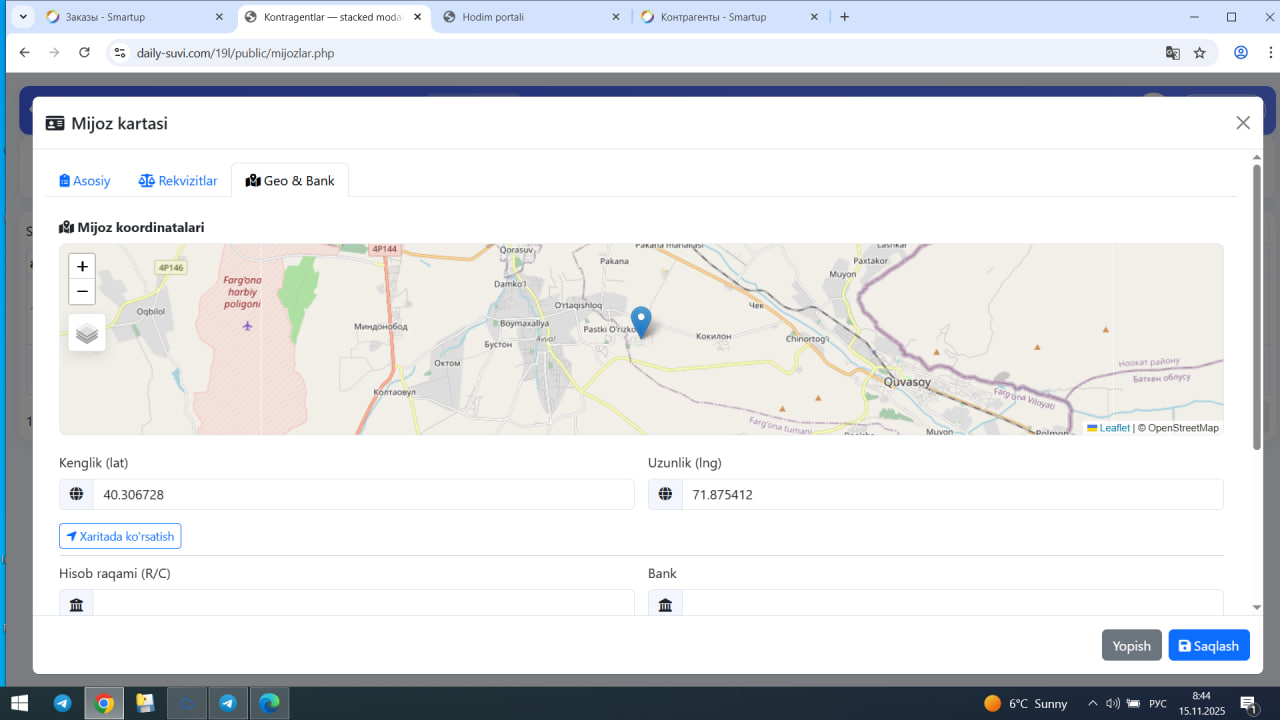The height and width of the screenshot is (720, 1280).
Task: Show hidden system tray icons
Action: click(1093, 703)
